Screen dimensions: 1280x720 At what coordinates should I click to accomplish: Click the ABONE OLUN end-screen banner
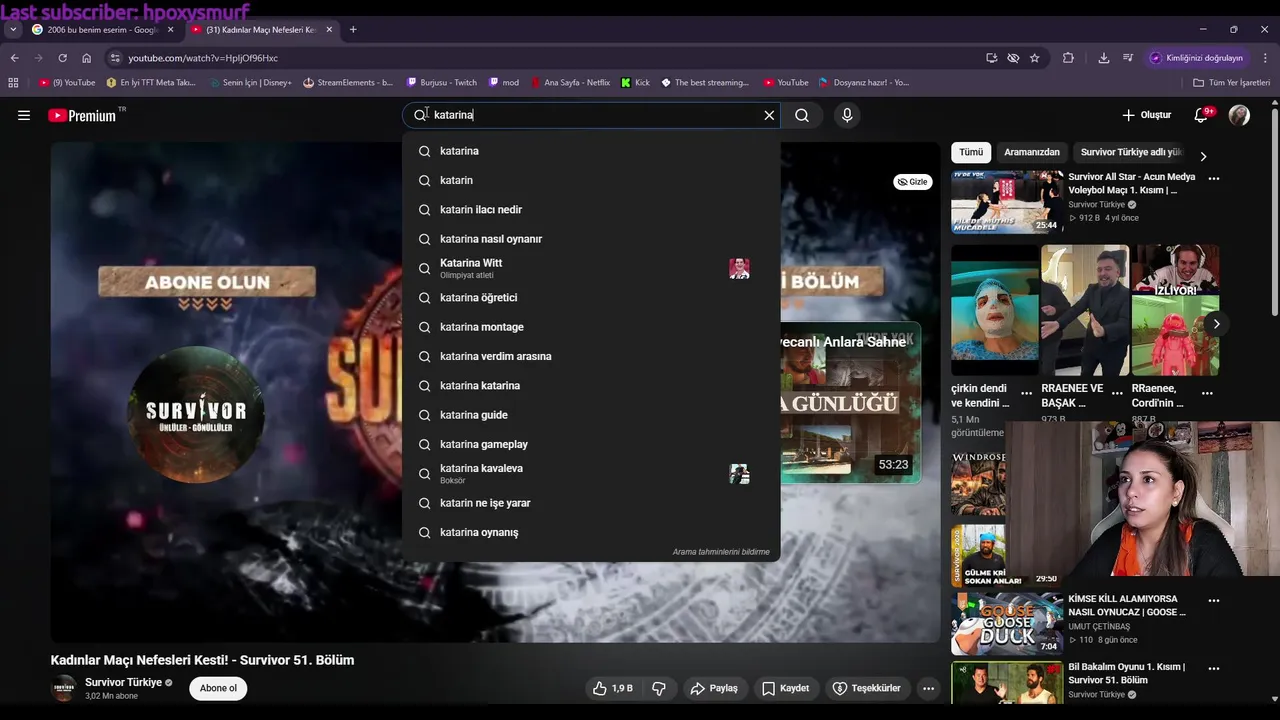[x=206, y=282]
